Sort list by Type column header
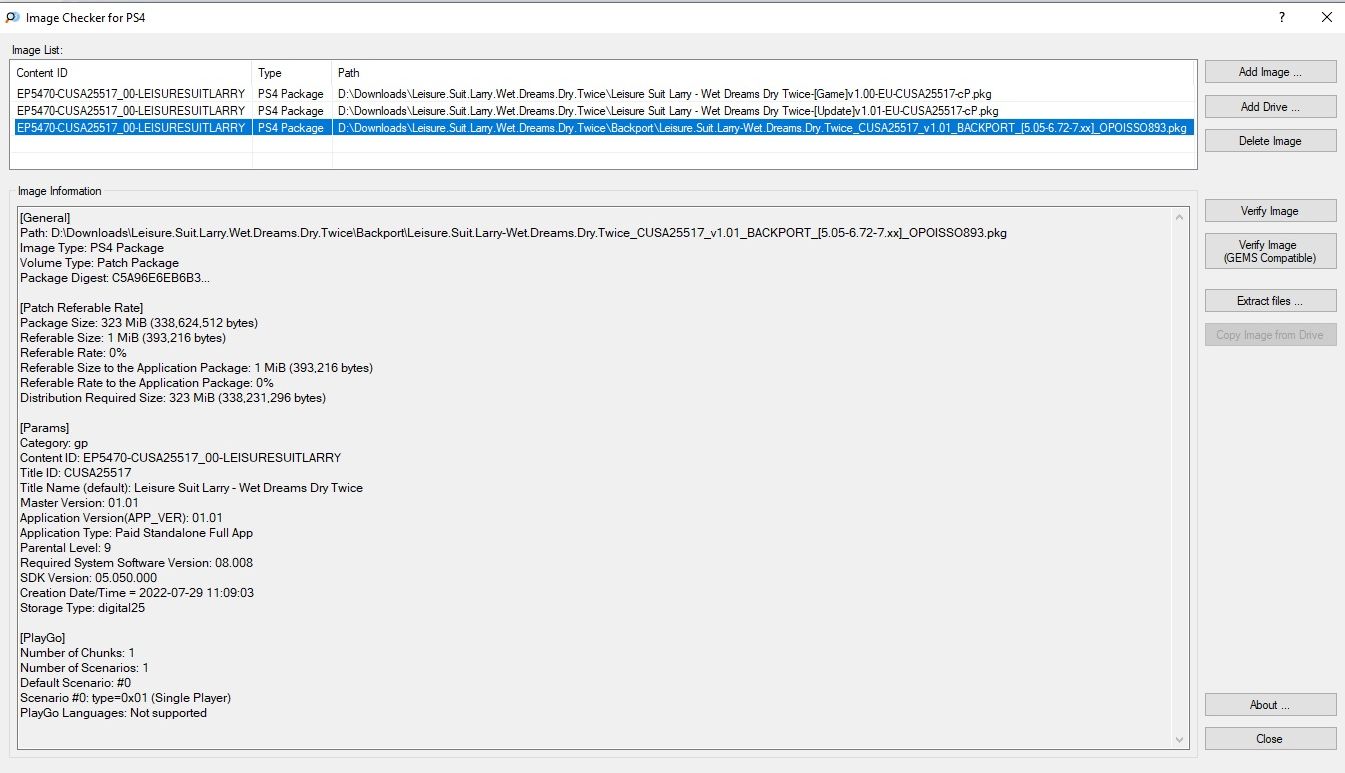Screen dimensions: 1345x773 (292, 73)
